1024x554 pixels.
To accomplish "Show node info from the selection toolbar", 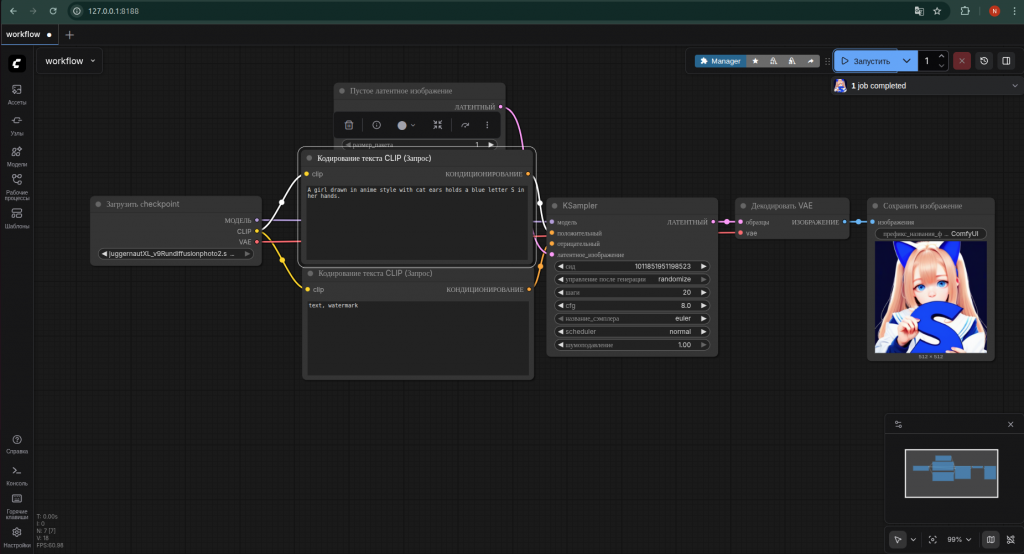I will 376,125.
